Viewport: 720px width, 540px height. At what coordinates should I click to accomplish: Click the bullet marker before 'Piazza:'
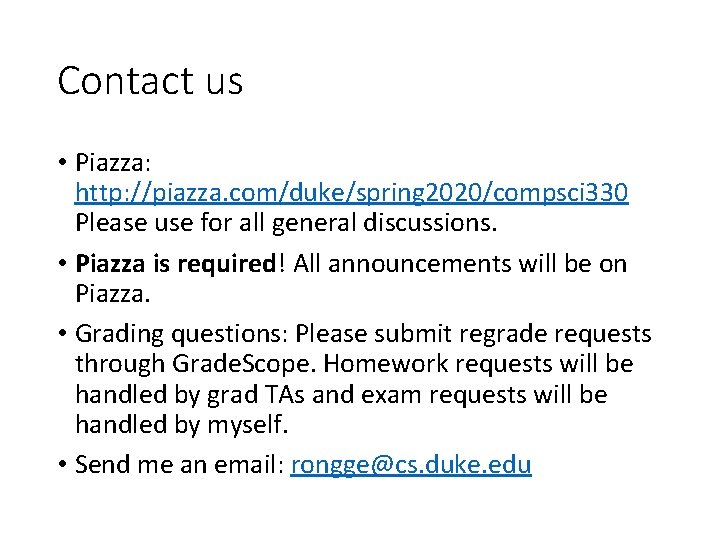[x=63, y=163]
